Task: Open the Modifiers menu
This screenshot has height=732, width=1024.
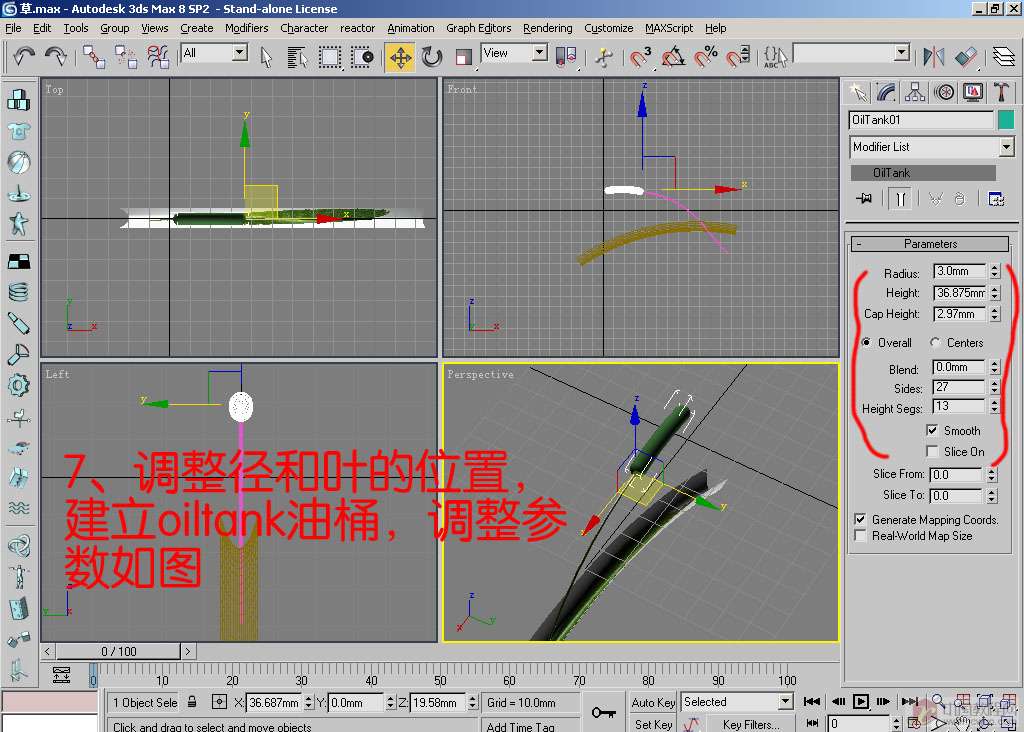Action: click(x=246, y=28)
